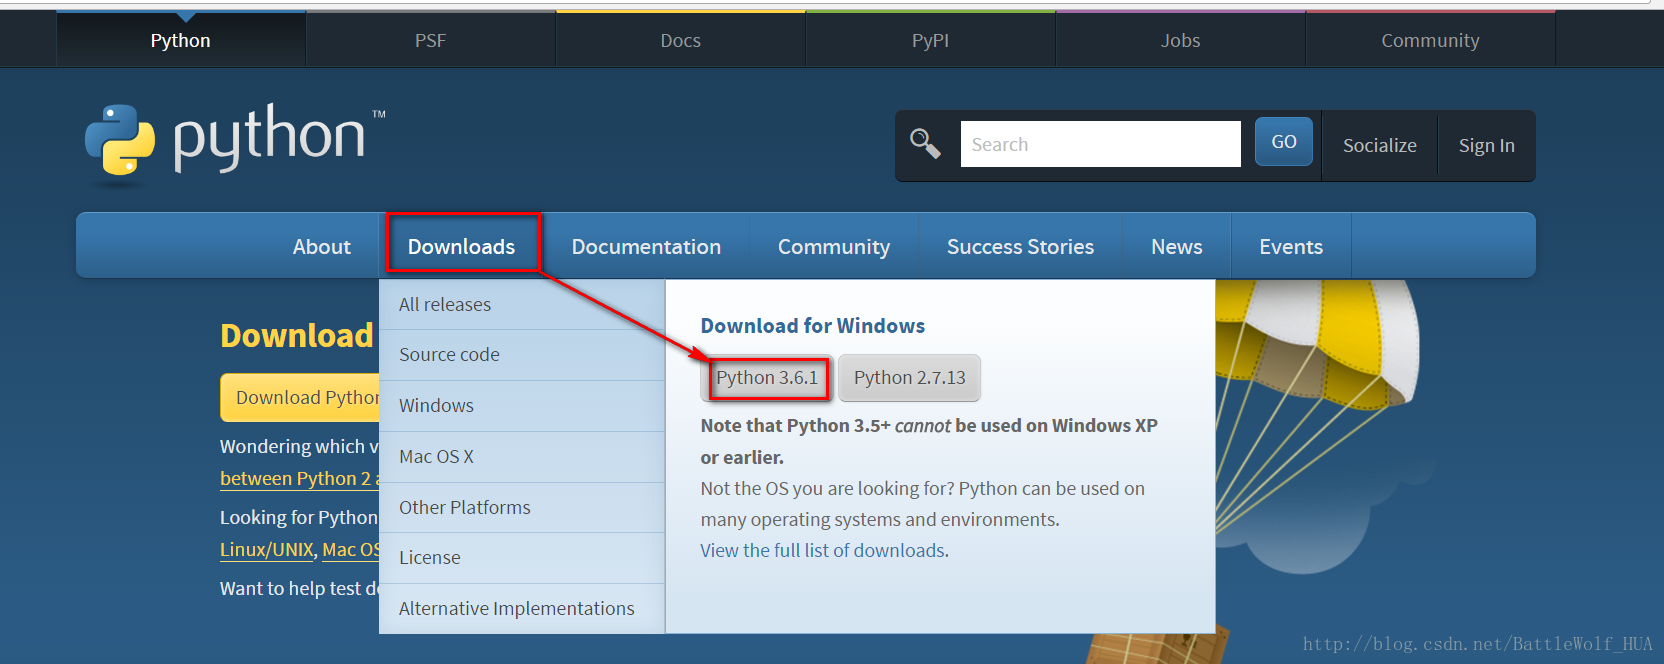Follow the Linux/UNIX link
The width and height of the screenshot is (1664, 664).
tap(267, 550)
